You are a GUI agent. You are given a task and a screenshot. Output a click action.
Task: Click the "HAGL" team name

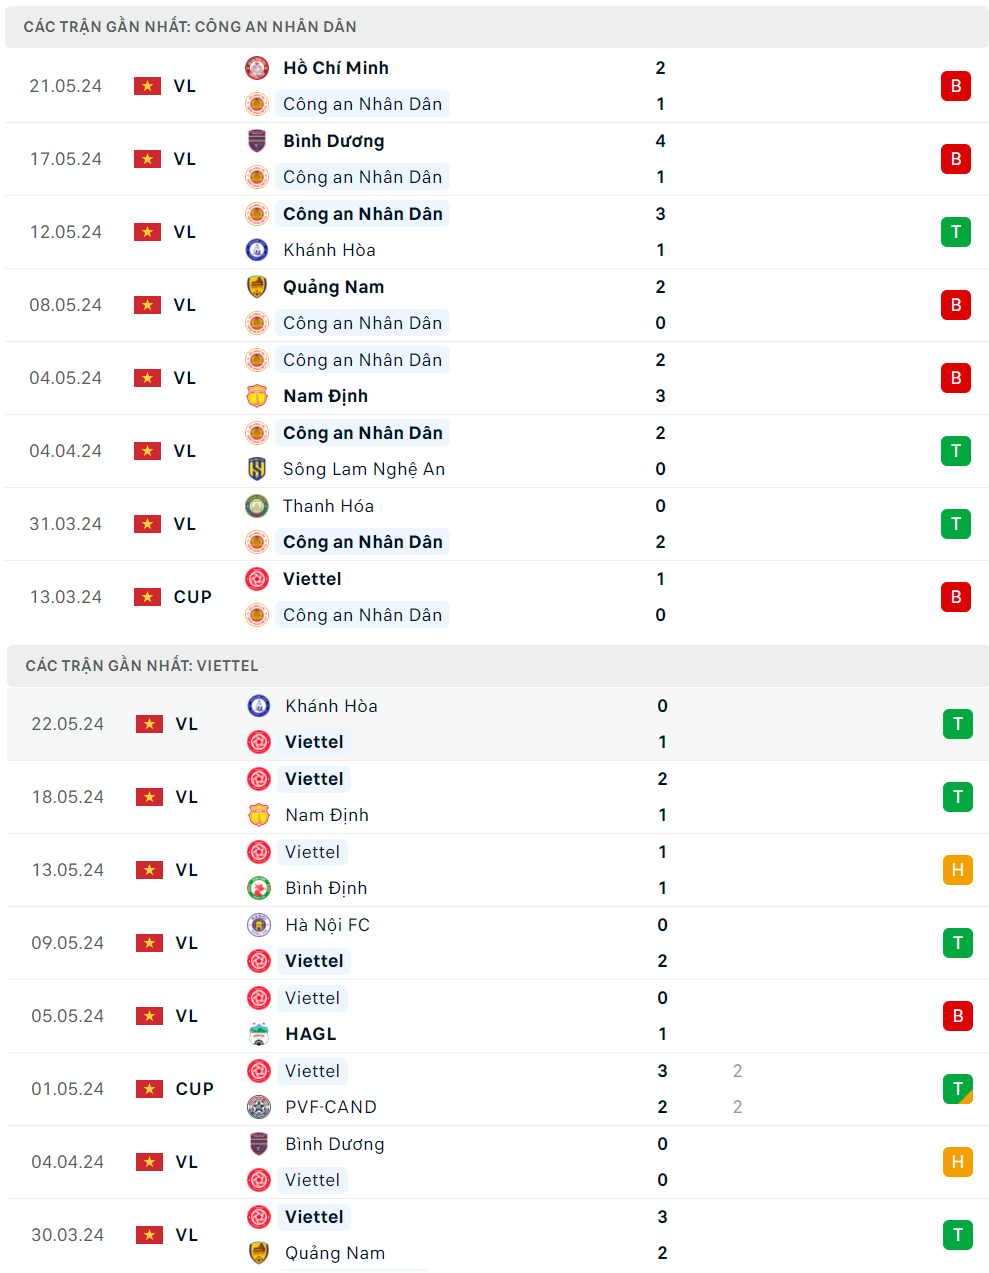point(311,1034)
